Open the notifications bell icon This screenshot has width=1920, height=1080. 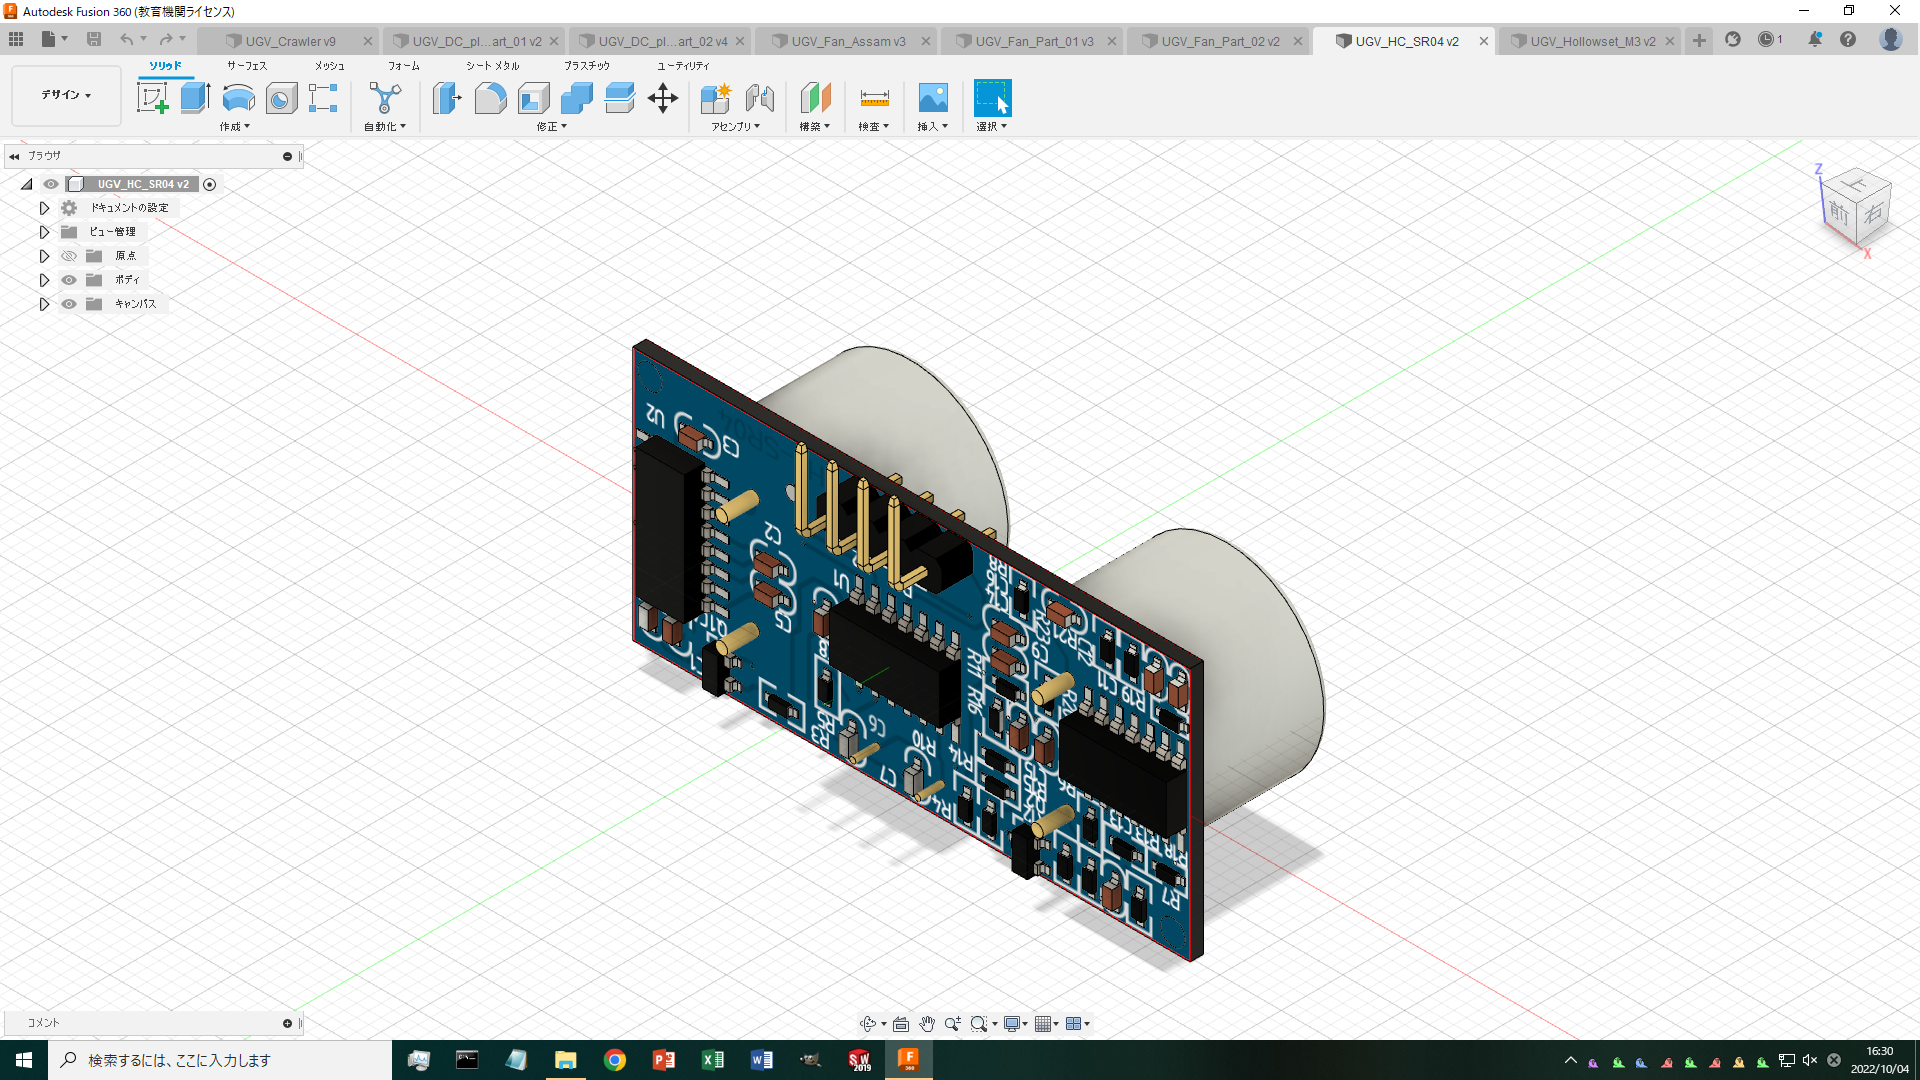coord(1815,40)
